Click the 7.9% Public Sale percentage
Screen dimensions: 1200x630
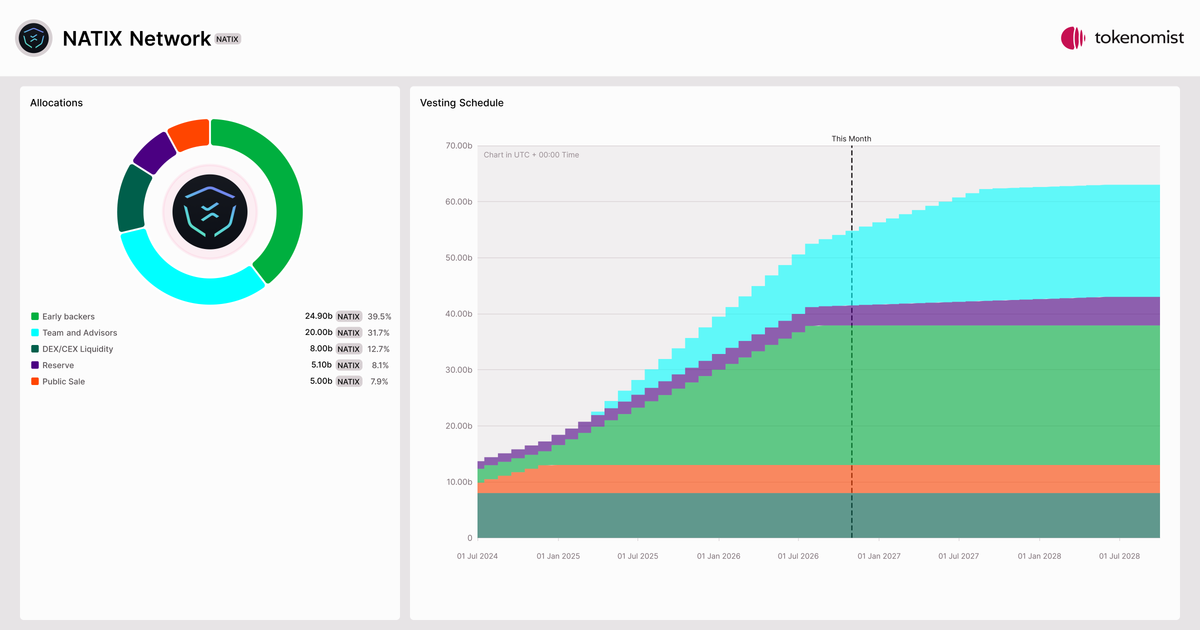click(x=380, y=381)
